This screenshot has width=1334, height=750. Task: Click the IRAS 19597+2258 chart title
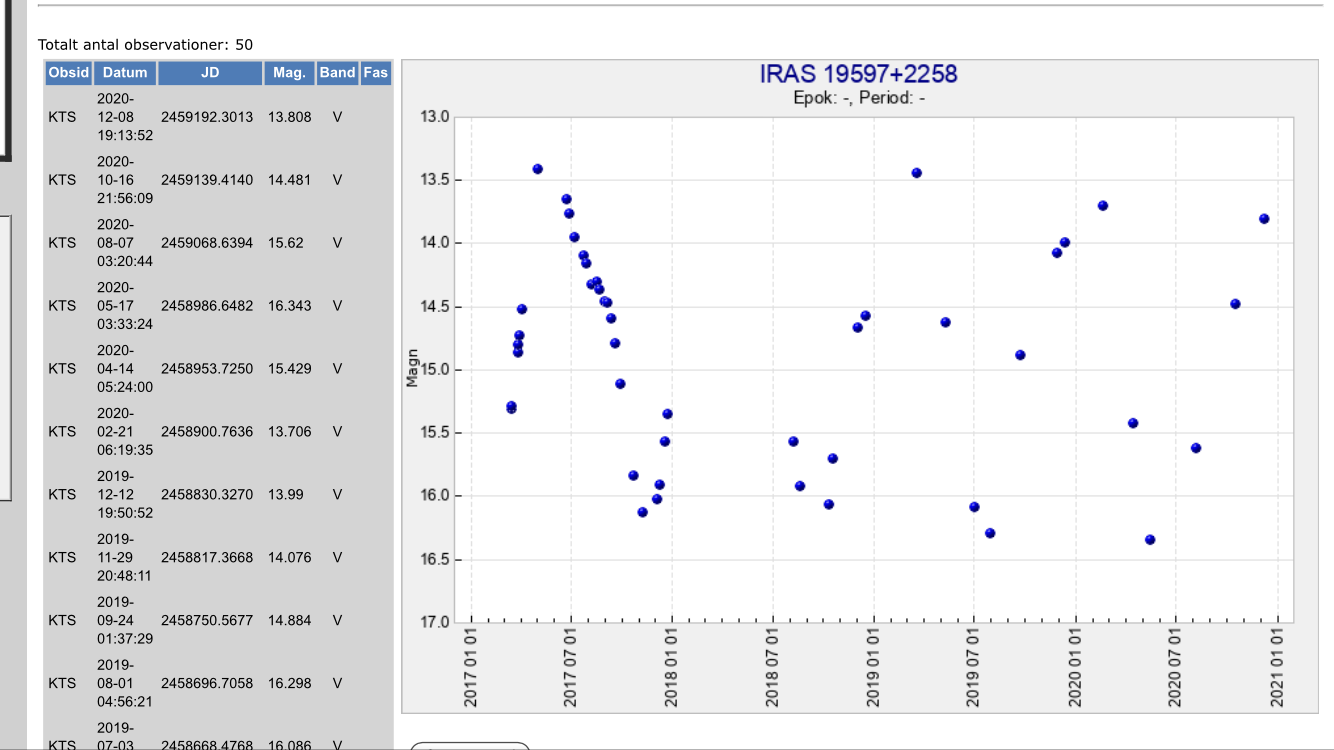tap(858, 74)
